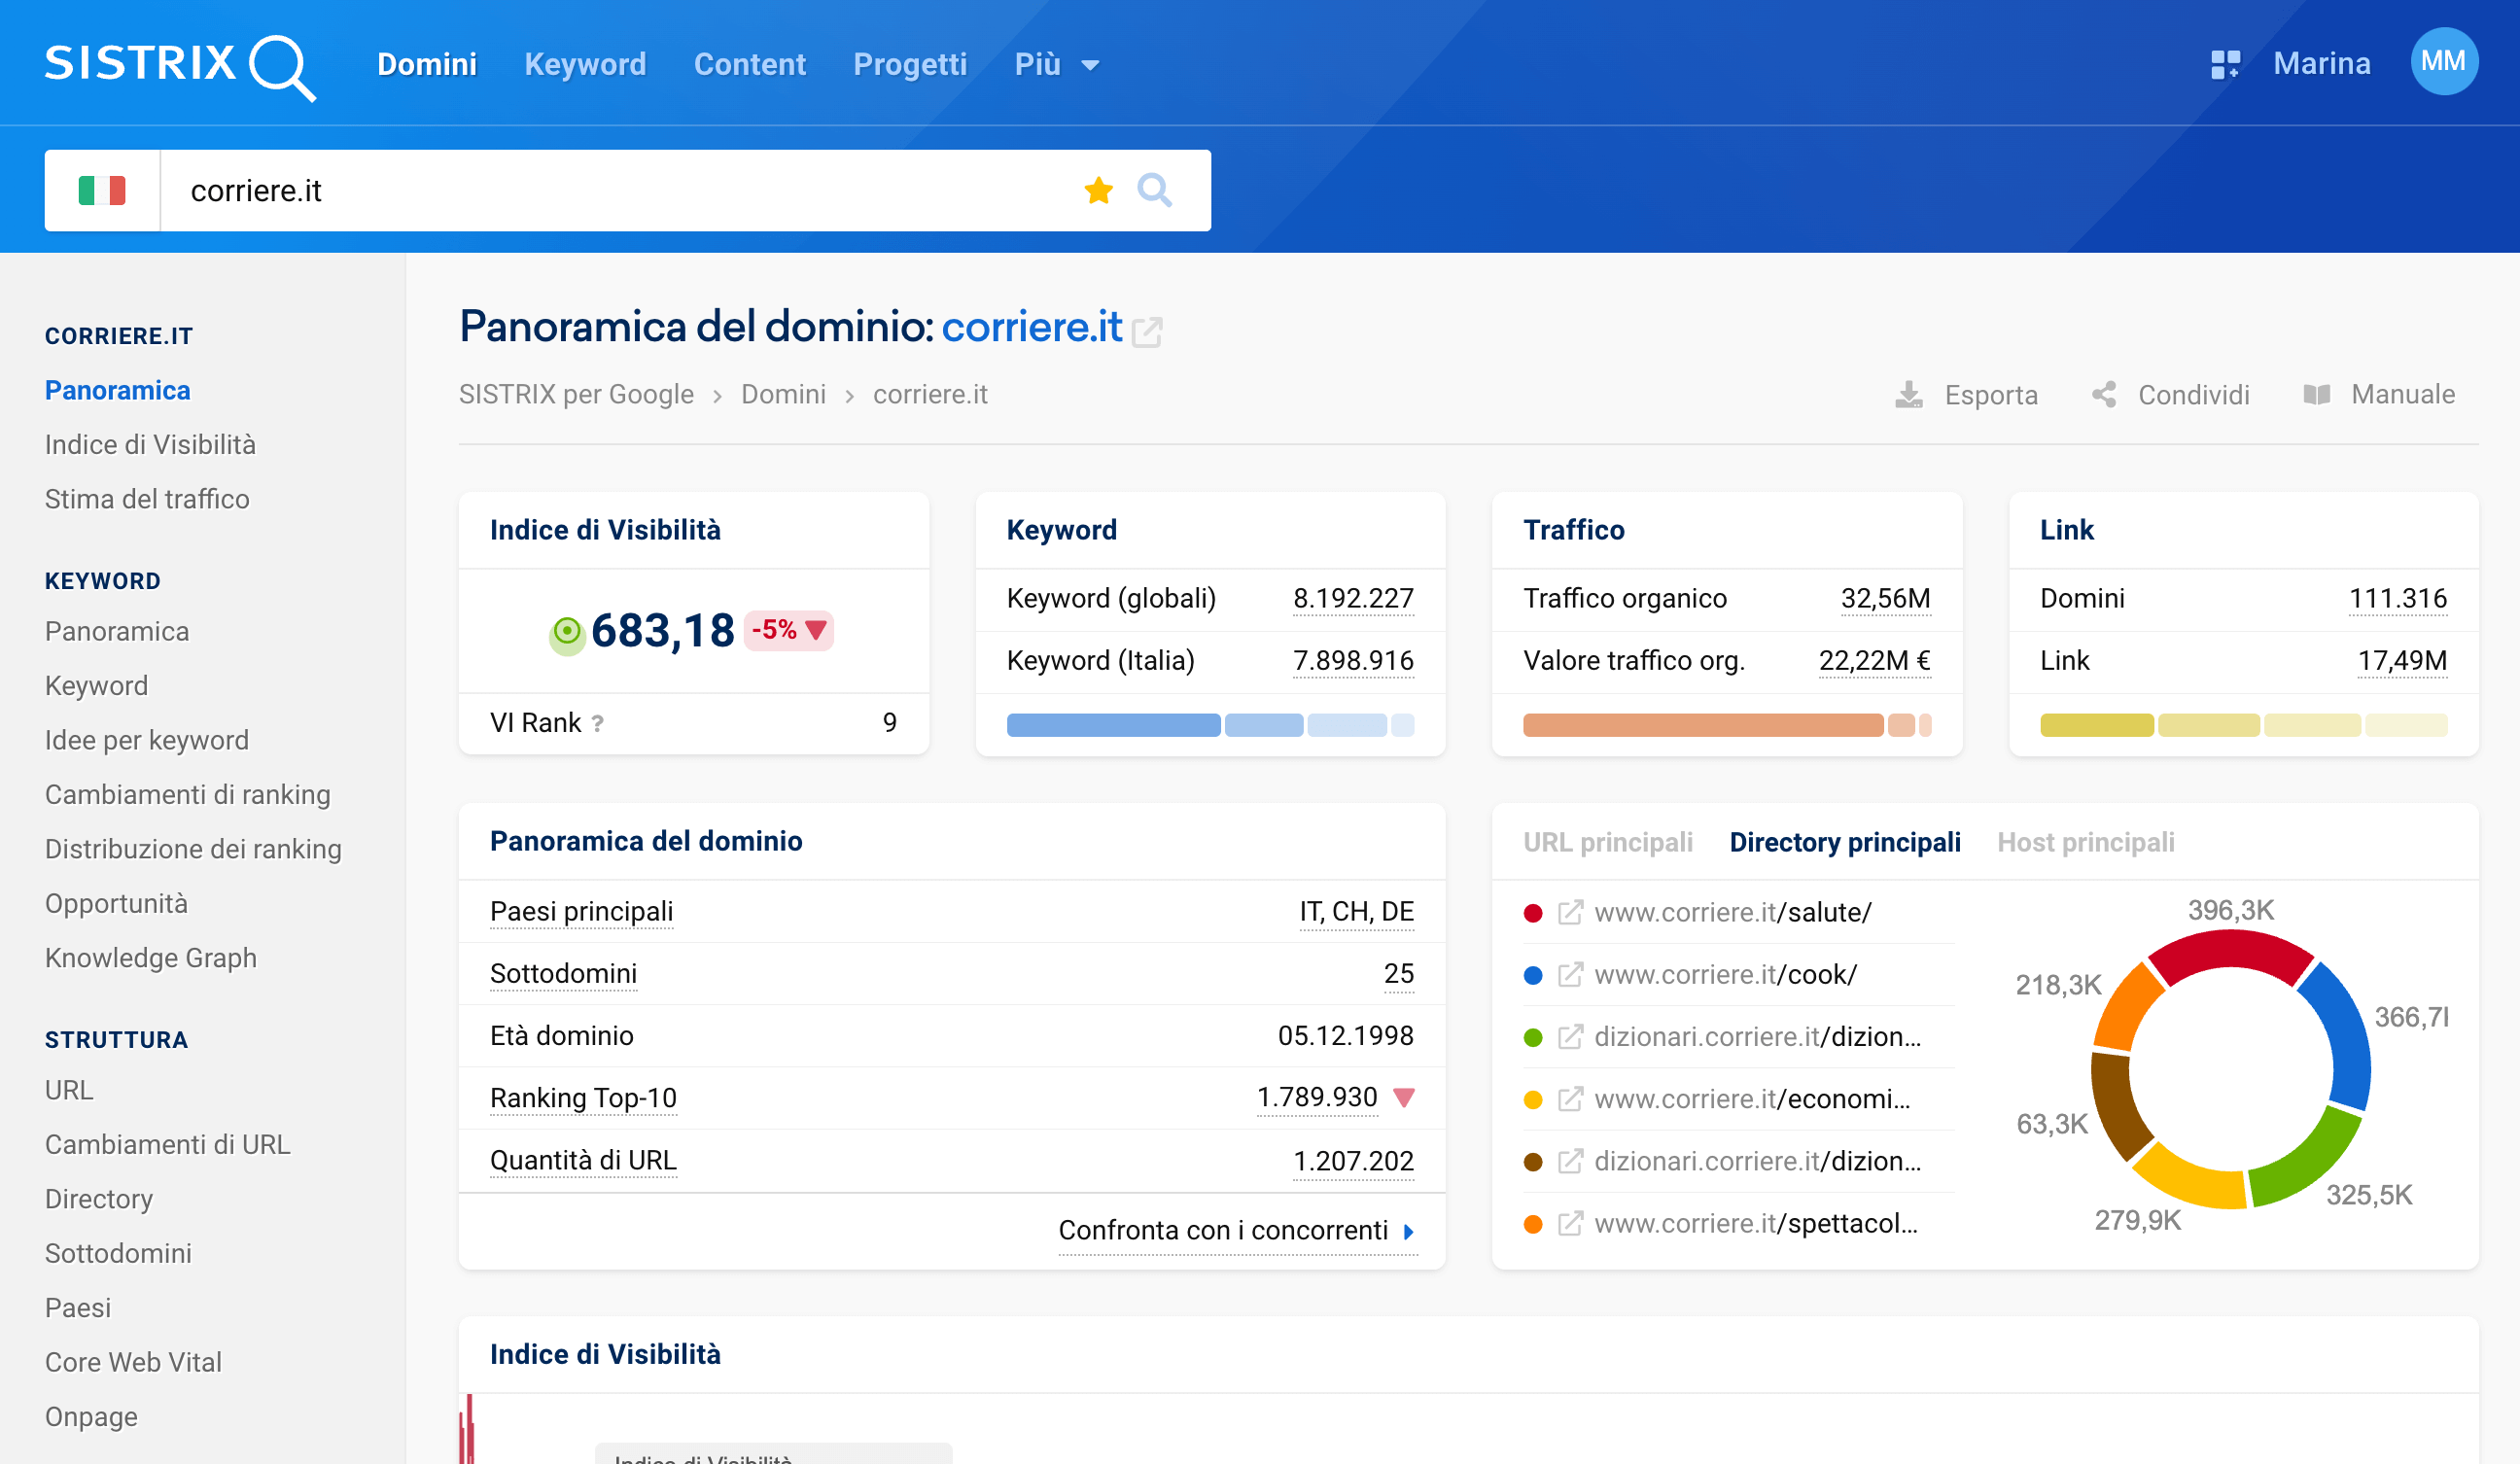2520x1464 pixels.
Task: Click the brown donut segment labeled 63,3K
Action: (x=2116, y=1107)
